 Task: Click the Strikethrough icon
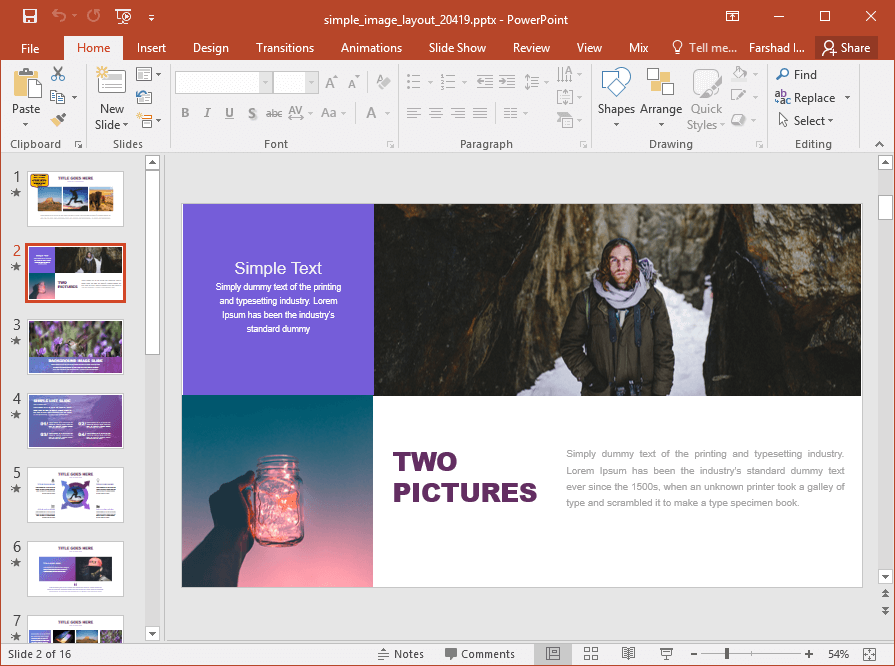point(275,113)
